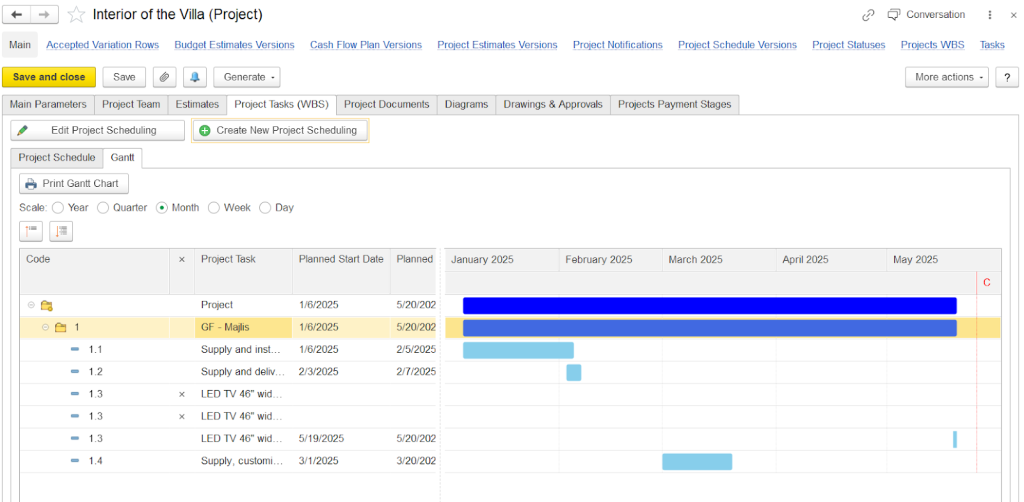
Task: Click the bell notification icon
Action: click(193, 77)
